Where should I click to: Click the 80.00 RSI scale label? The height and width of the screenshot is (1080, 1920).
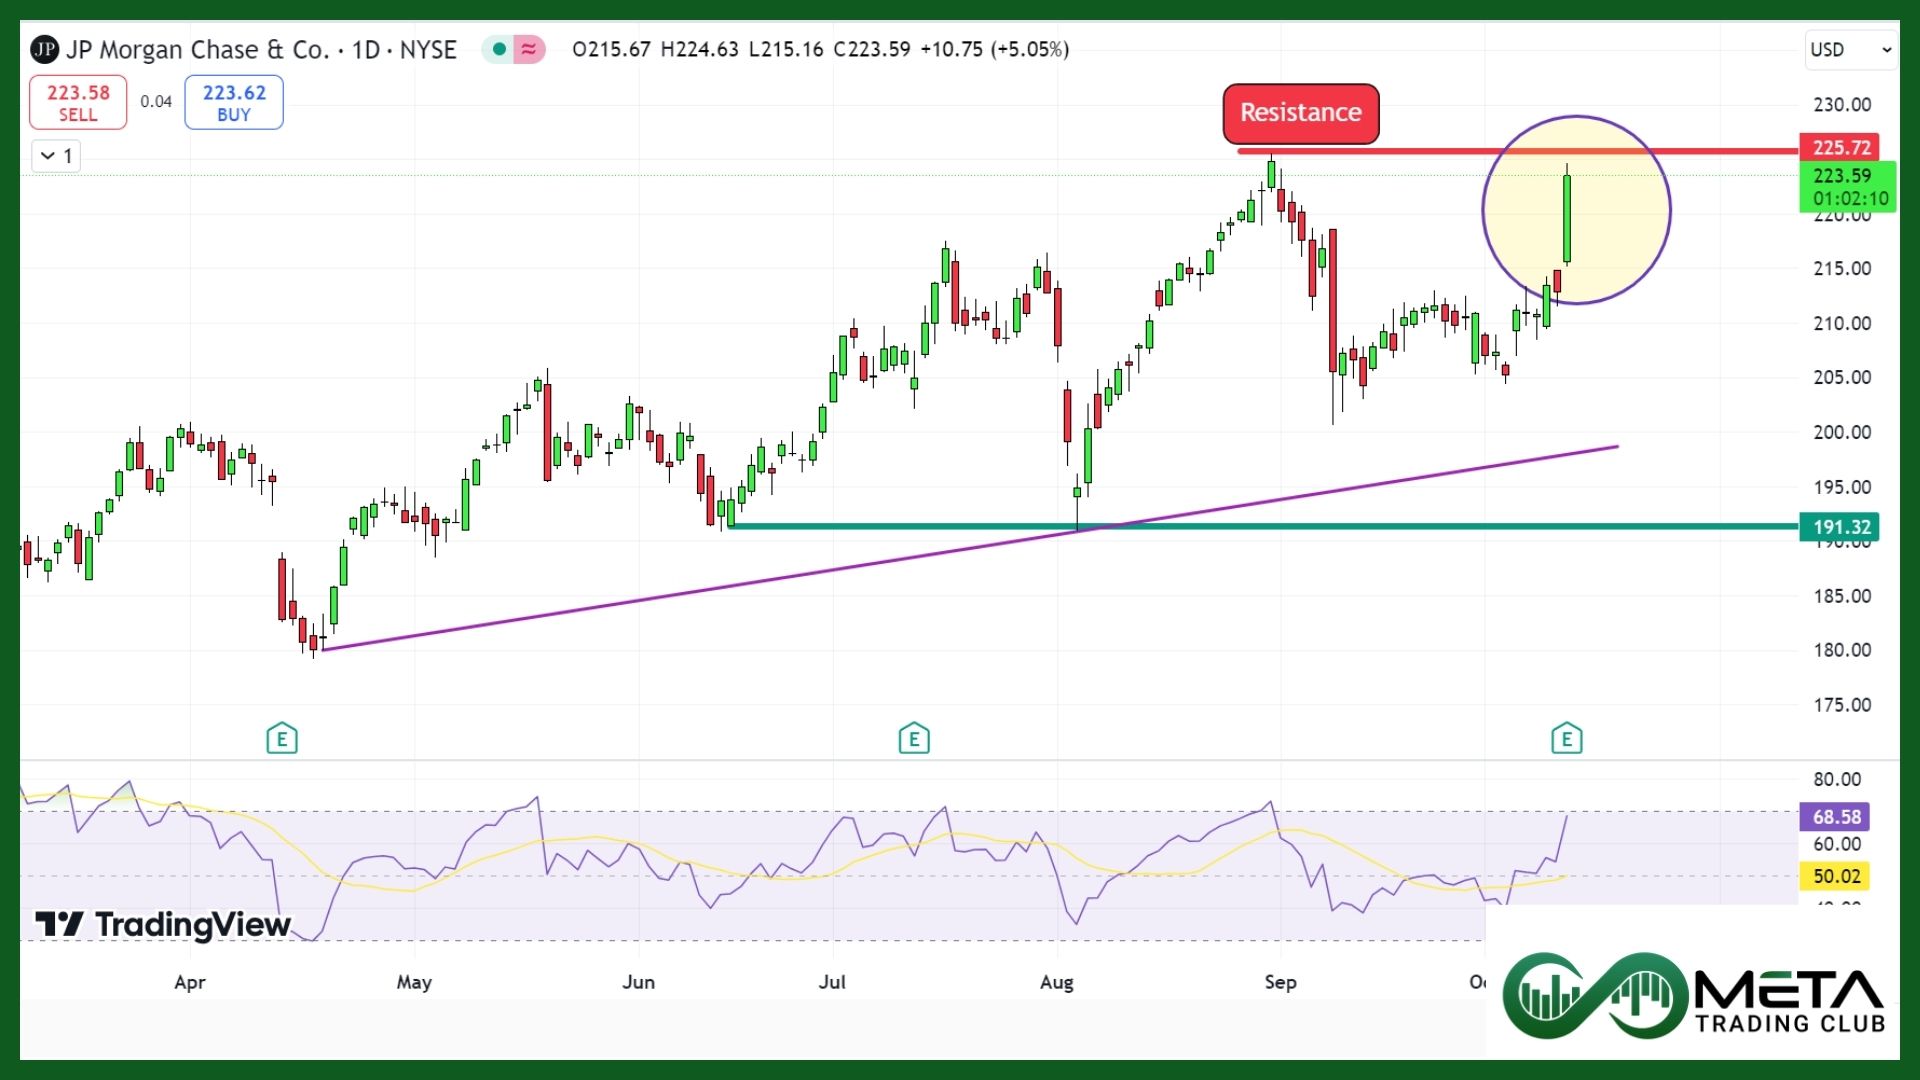[1837, 779]
